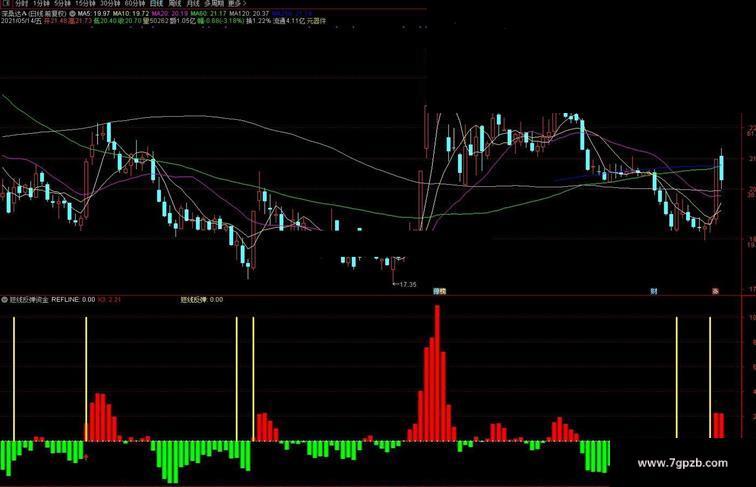Select the 30分钟 period tab
This screenshot has width=756, height=487.
110,3
